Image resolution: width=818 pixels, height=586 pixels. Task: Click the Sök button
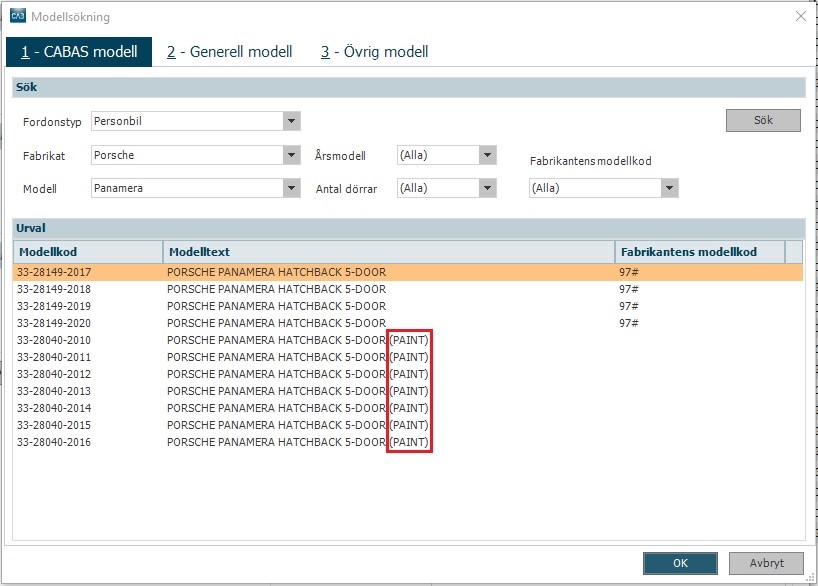click(763, 121)
